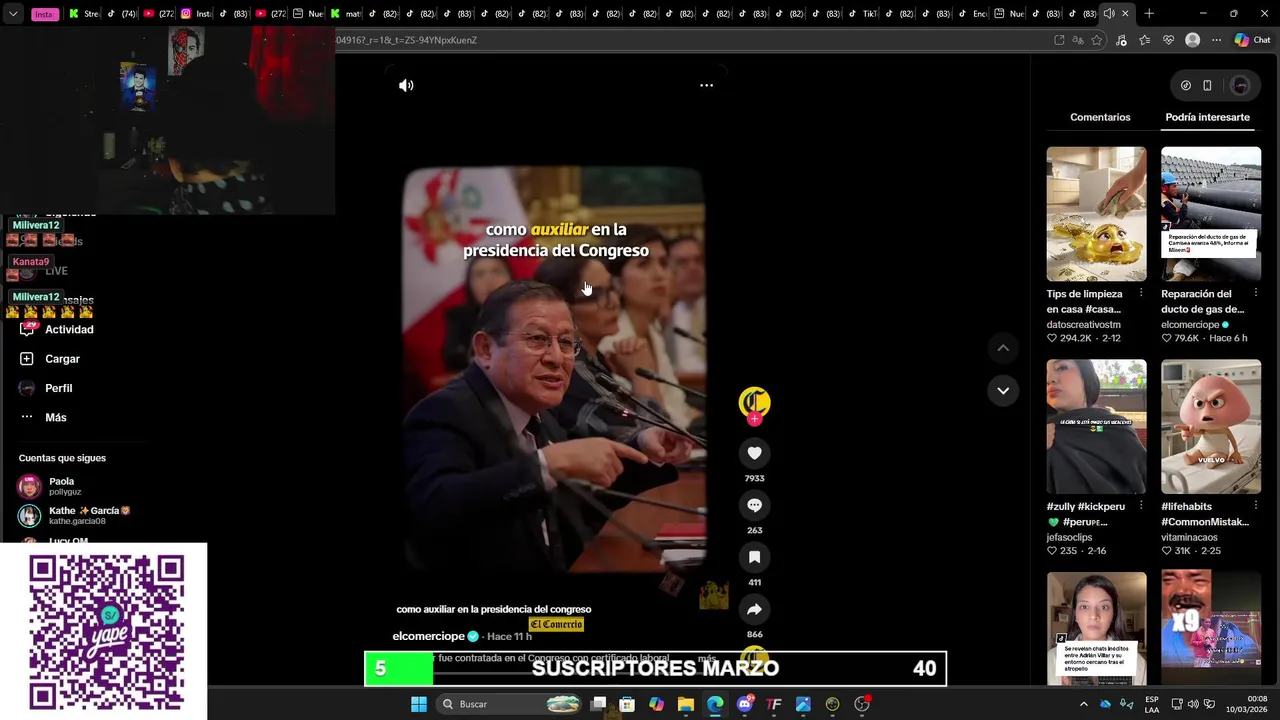This screenshot has width=1280, height=720.
Task: Mute the current tab via speaker icon
Action: 1108,14
